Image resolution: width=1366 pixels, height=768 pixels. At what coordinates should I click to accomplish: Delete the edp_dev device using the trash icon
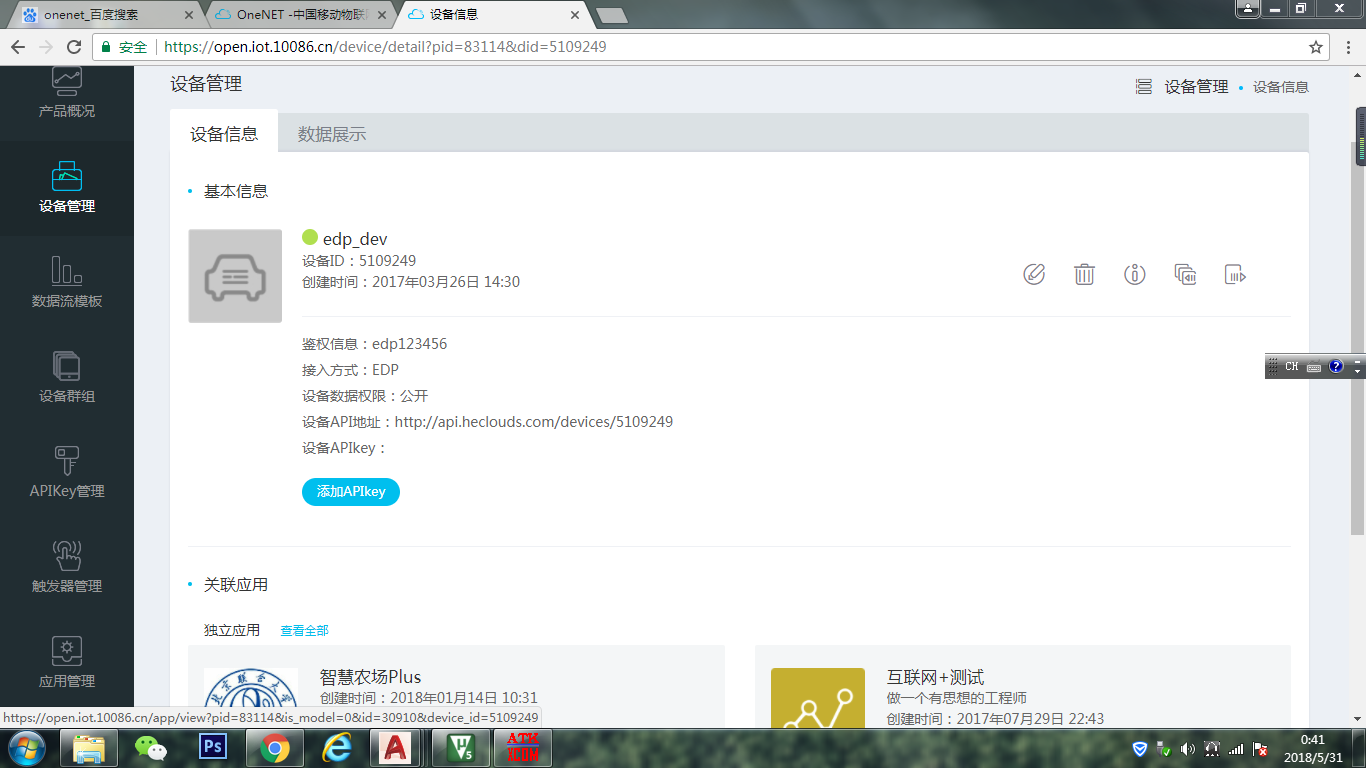pos(1085,274)
